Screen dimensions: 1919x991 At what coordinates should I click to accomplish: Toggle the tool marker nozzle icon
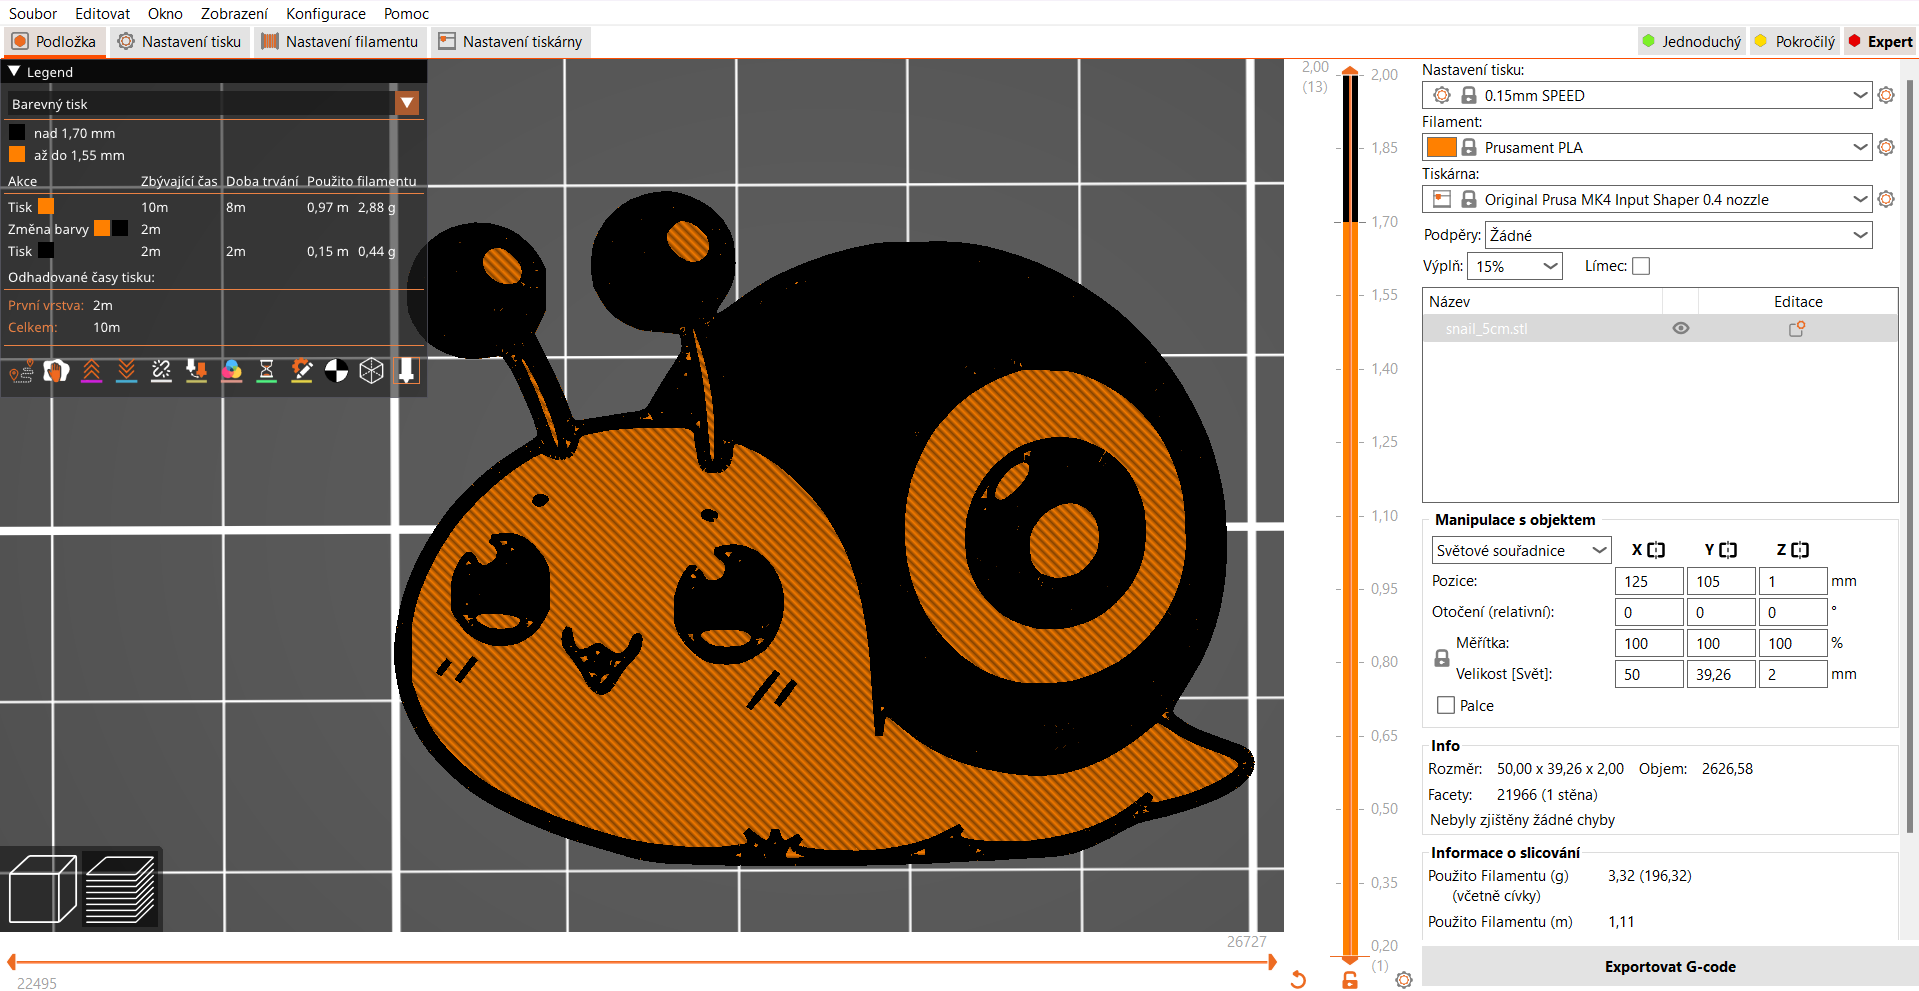coord(406,372)
